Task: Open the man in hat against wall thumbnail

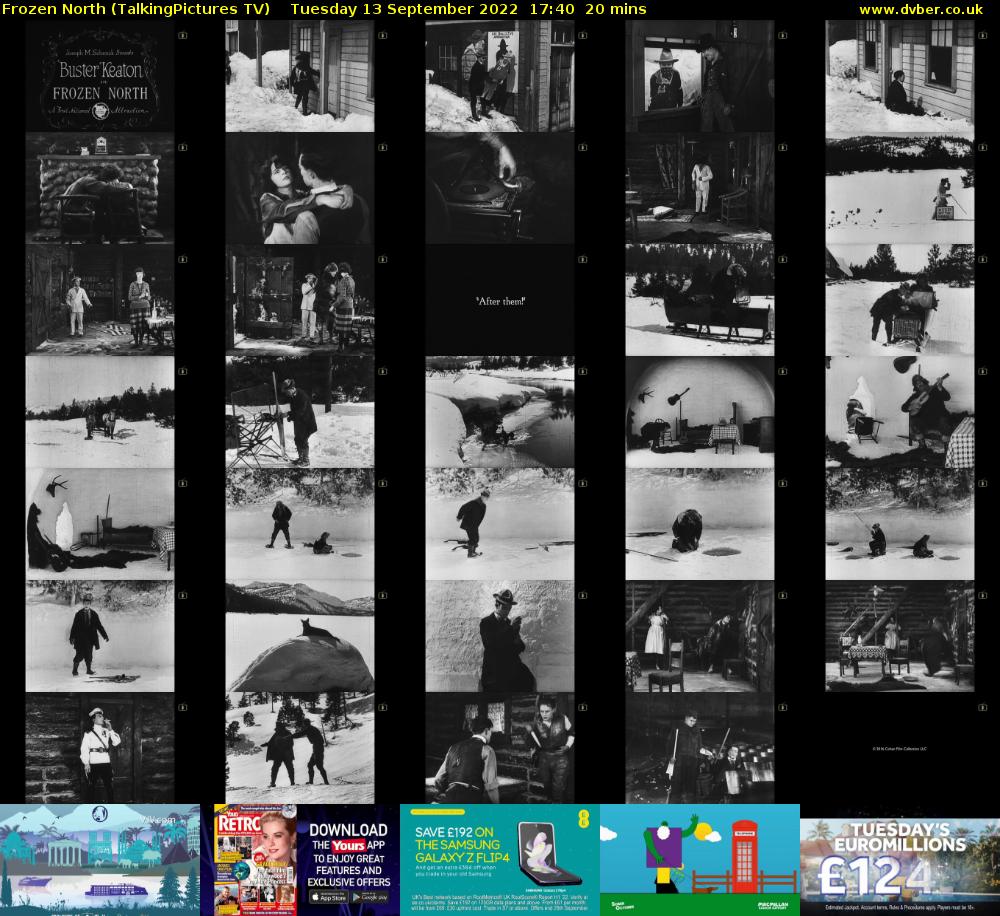Action: [x=499, y=636]
